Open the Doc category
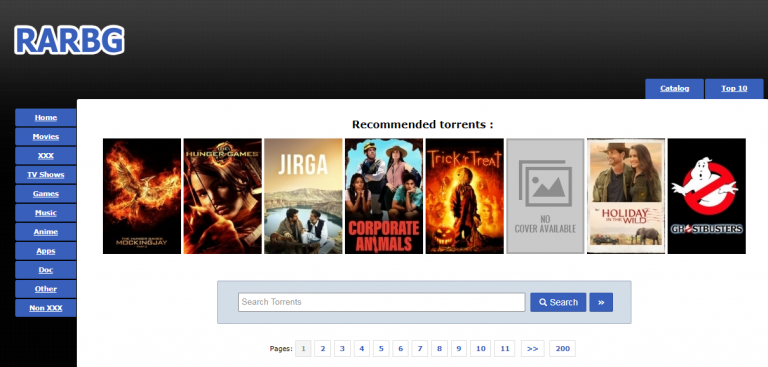 (x=46, y=270)
